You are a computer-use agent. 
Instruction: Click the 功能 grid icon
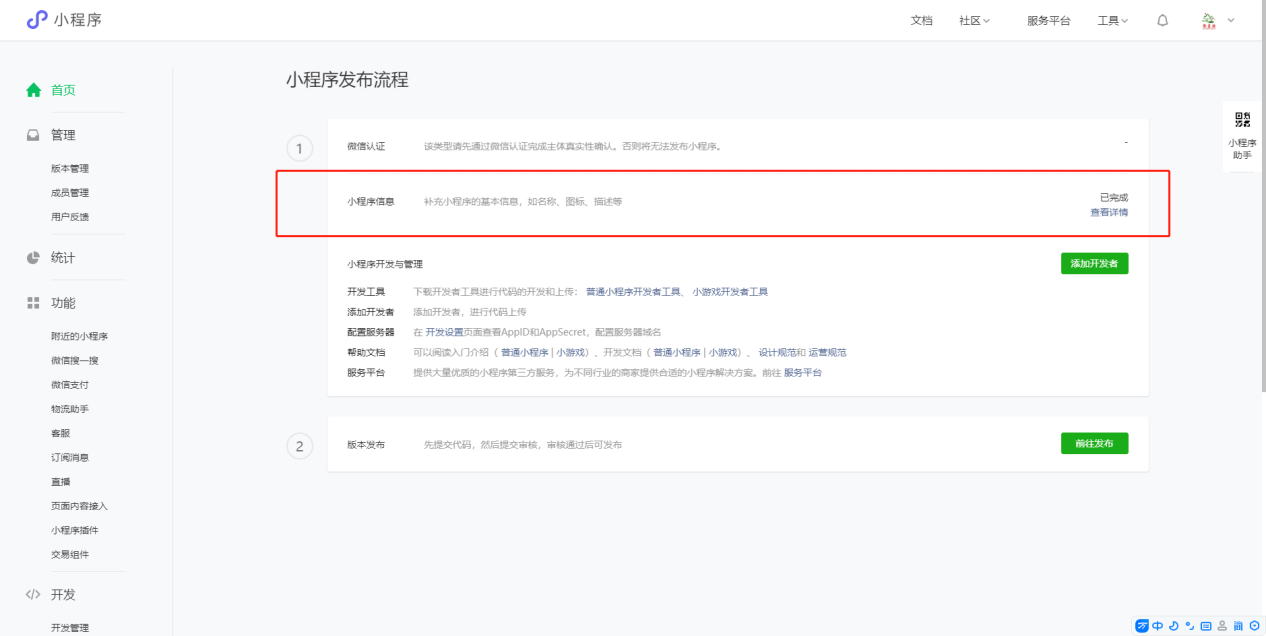click(33, 303)
